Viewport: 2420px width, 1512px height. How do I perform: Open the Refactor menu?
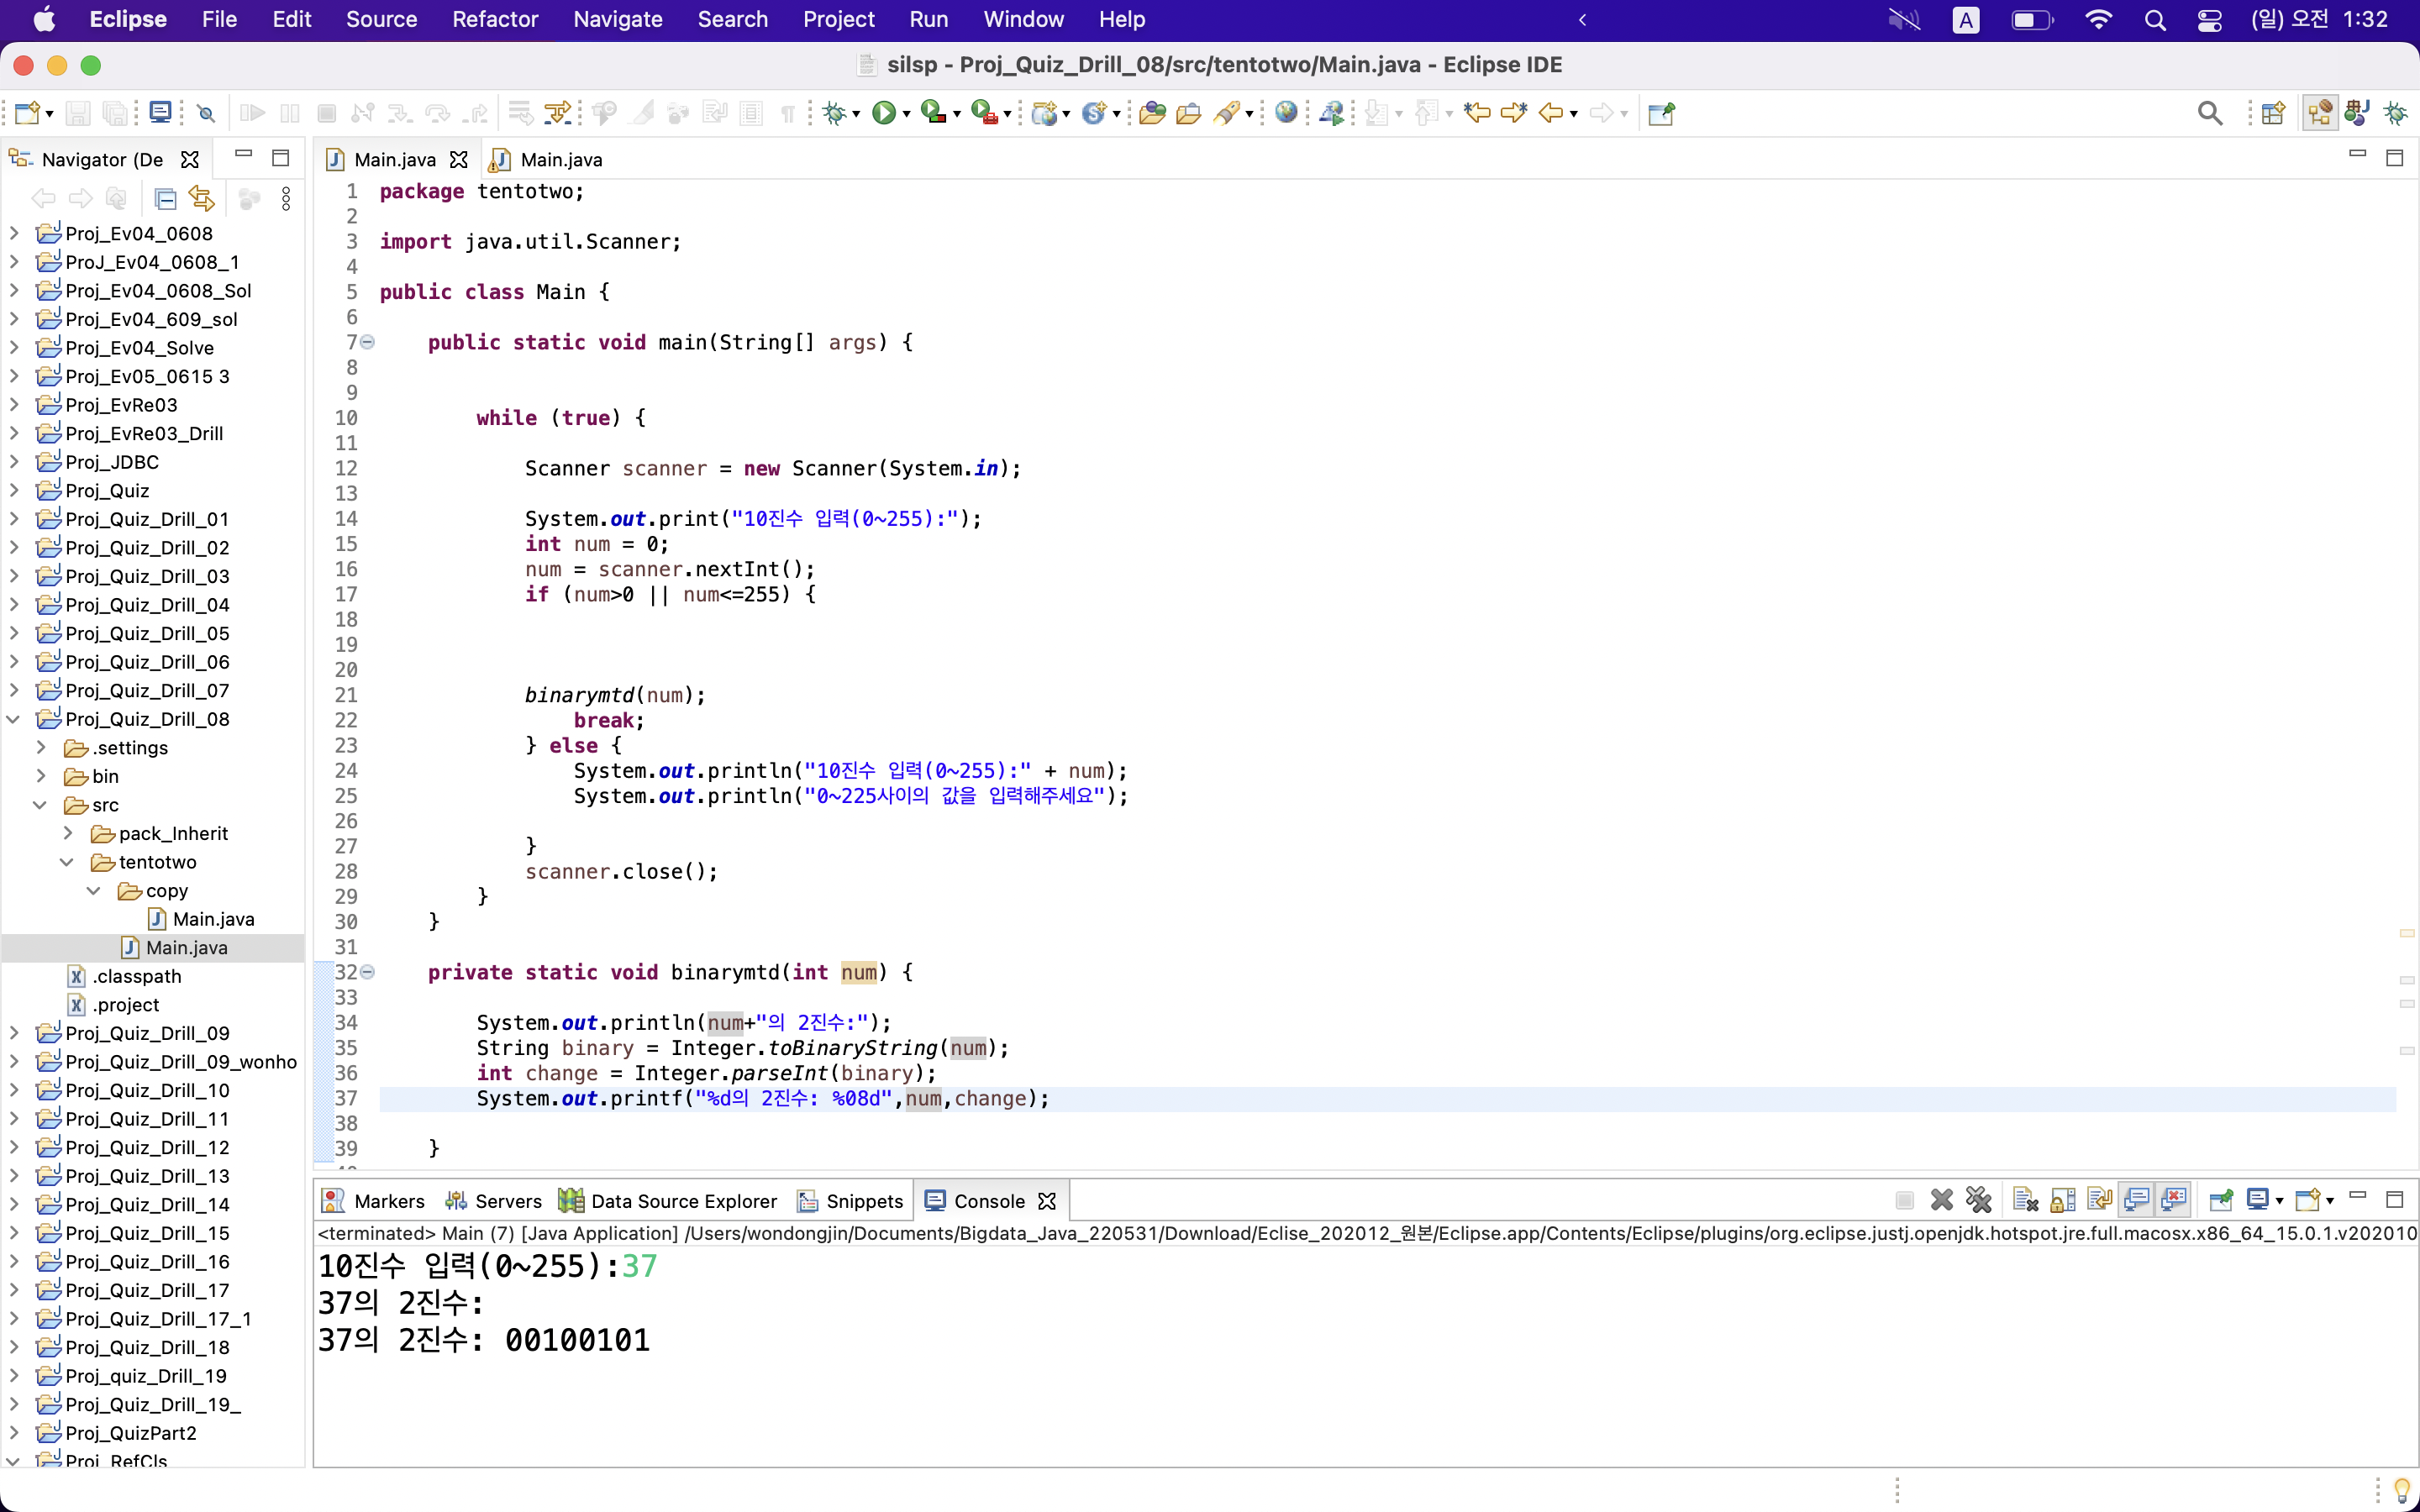click(x=494, y=19)
